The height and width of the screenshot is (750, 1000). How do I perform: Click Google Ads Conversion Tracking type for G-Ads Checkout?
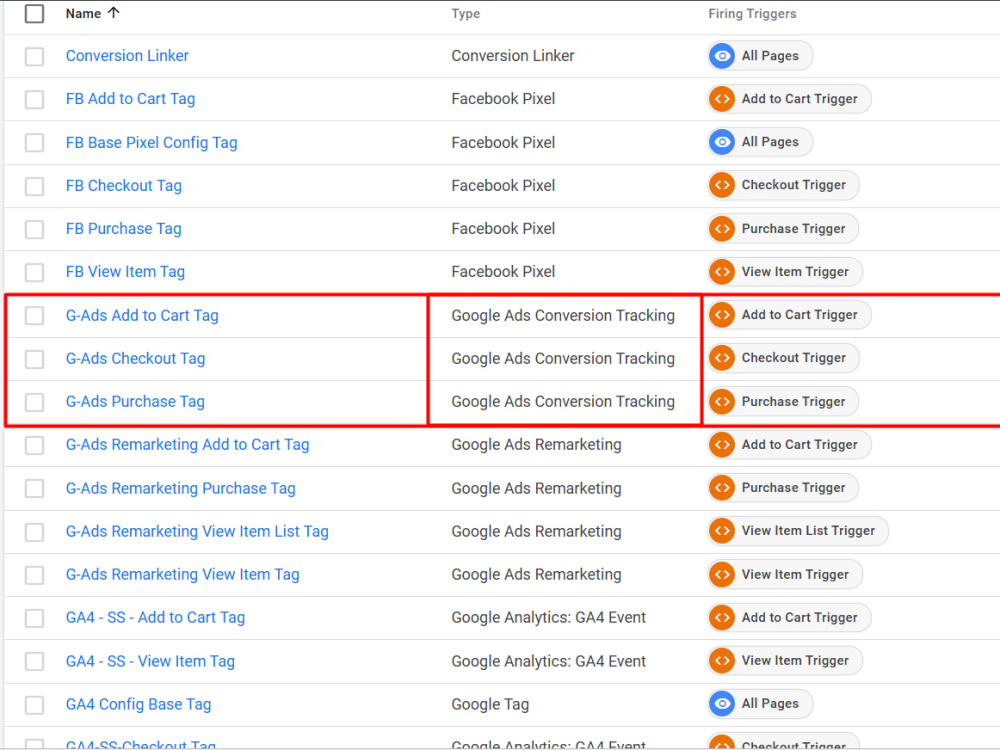(563, 358)
